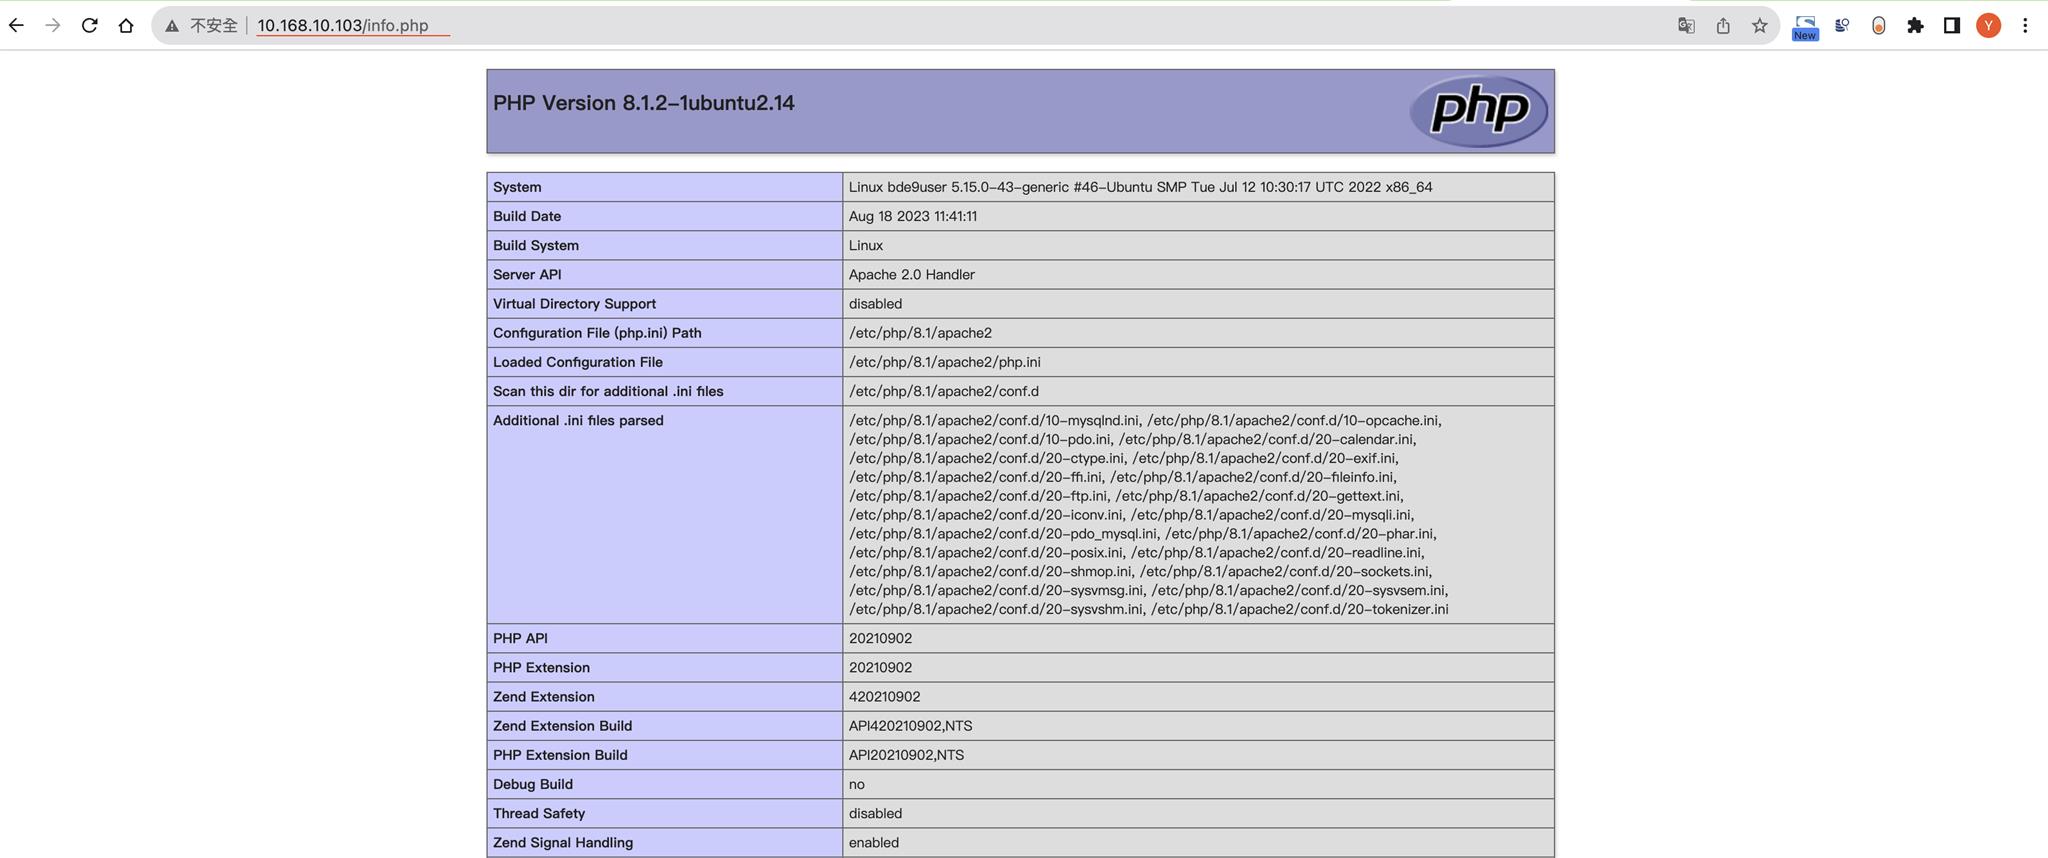Click the /etc/php/8.1/apache2 path value
2048x858 pixels.
[920, 332]
